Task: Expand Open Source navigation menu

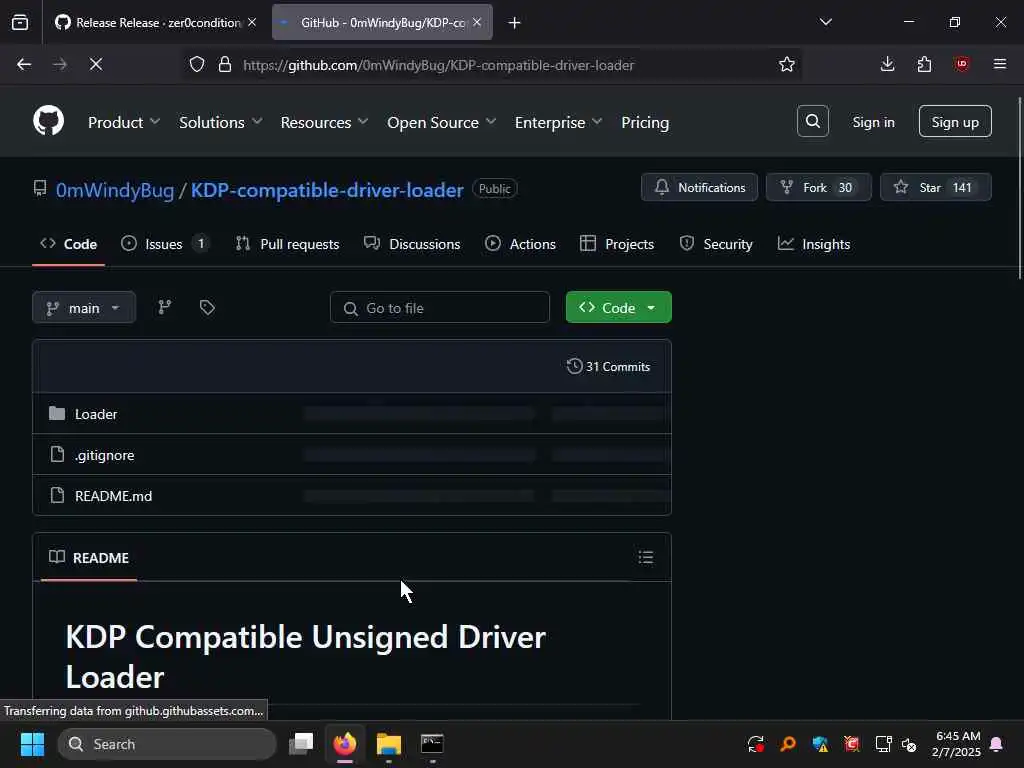Action: (x=441, y=122)
